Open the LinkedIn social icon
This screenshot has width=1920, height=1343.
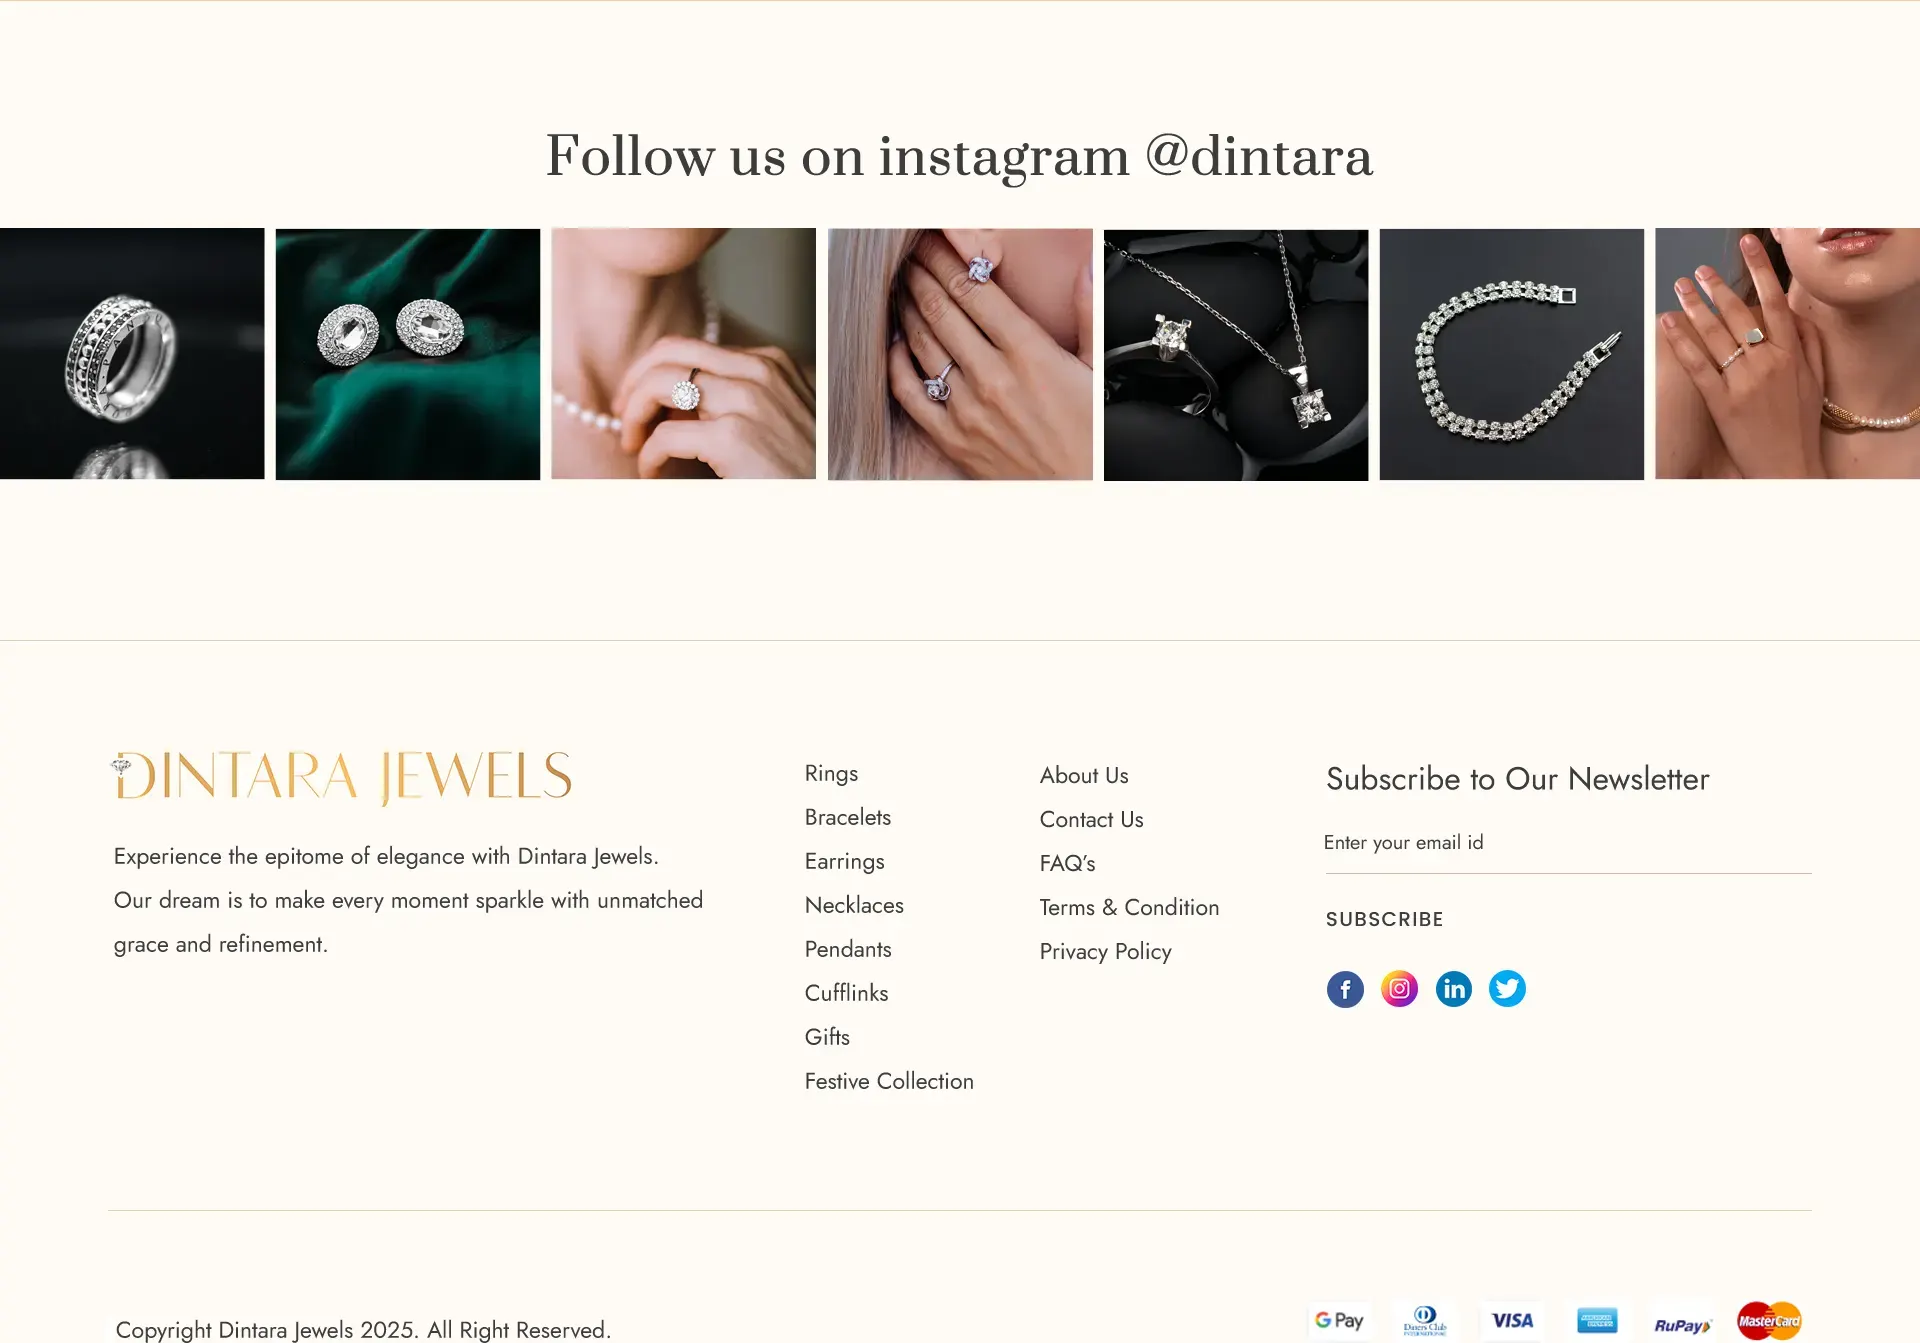click(1453, 989)
